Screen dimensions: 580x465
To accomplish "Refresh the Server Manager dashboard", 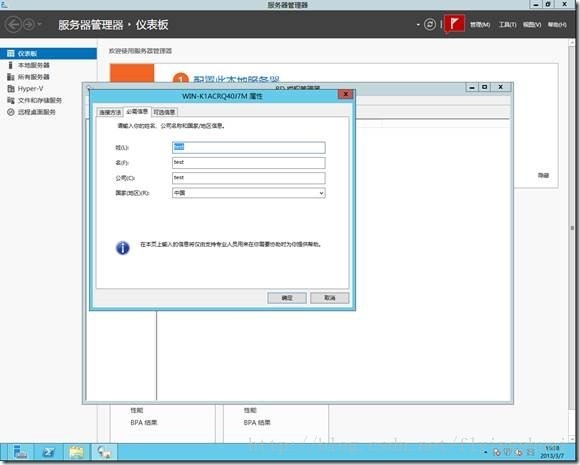I will pos(430,25).
